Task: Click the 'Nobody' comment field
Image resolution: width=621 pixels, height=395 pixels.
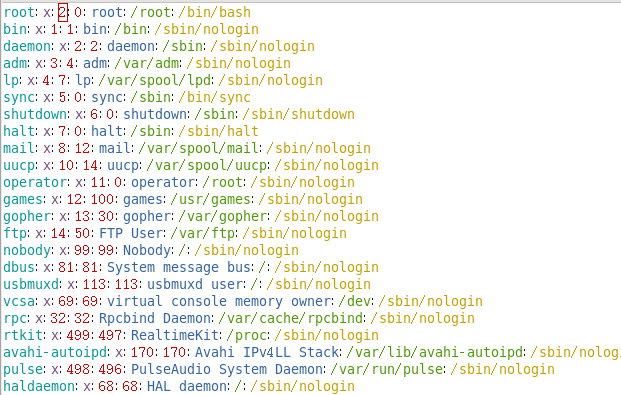Action: [147, 250]
